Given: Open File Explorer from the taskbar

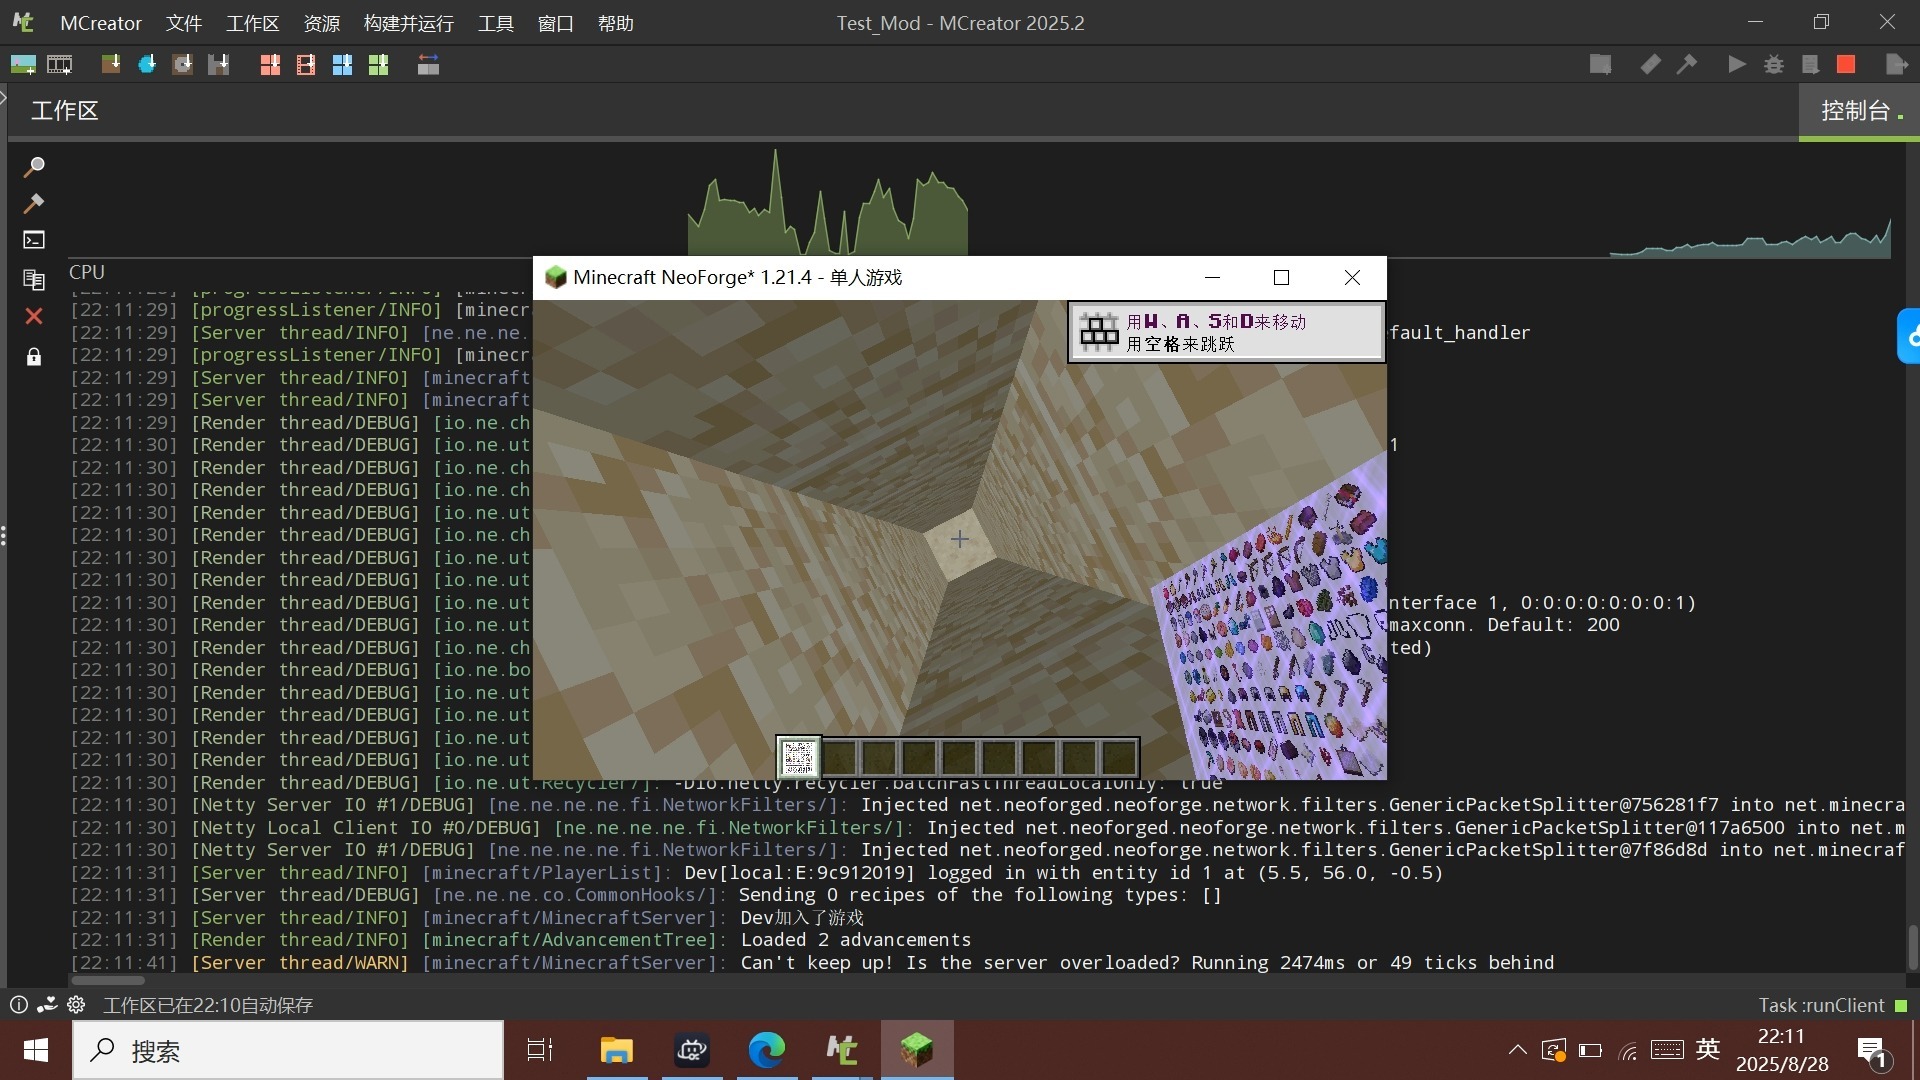Looking at the screenshot, I should 617,1050.
